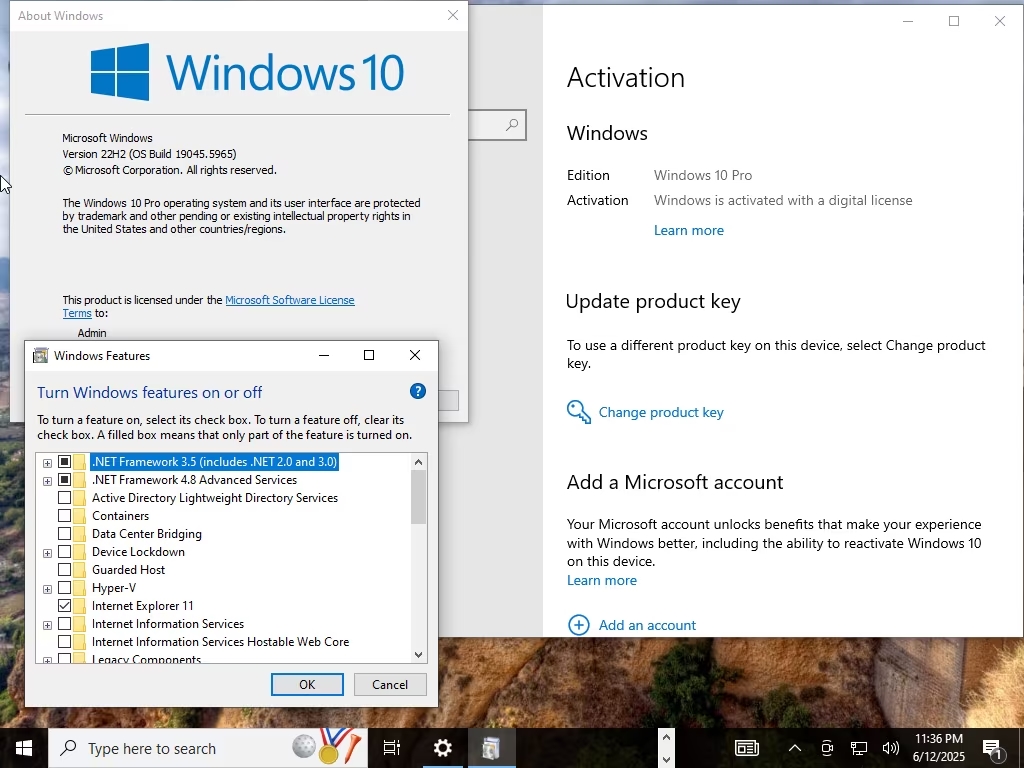Open the Action Center notifications icon
The image size is (1024, 768).
point(993,748)
